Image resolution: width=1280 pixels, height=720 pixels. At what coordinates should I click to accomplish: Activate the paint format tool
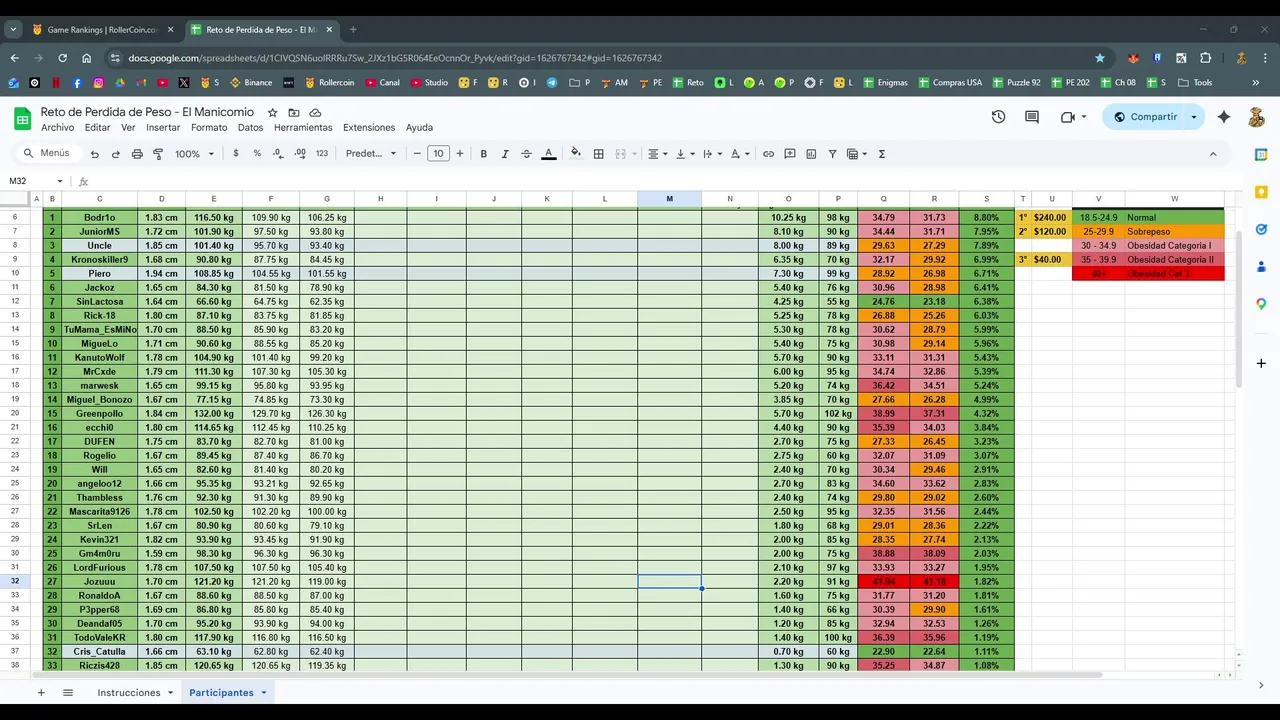pos(158,154)
